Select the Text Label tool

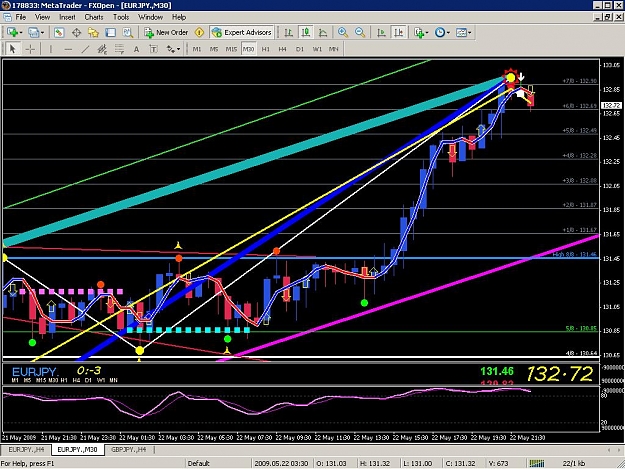pos(153,49)
